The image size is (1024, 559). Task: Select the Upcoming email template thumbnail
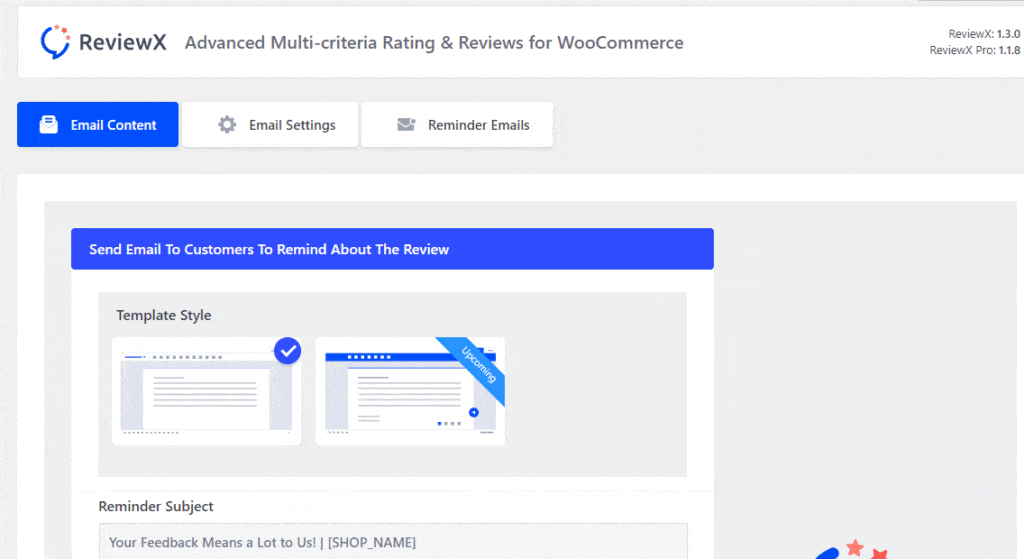click(410, 391)
